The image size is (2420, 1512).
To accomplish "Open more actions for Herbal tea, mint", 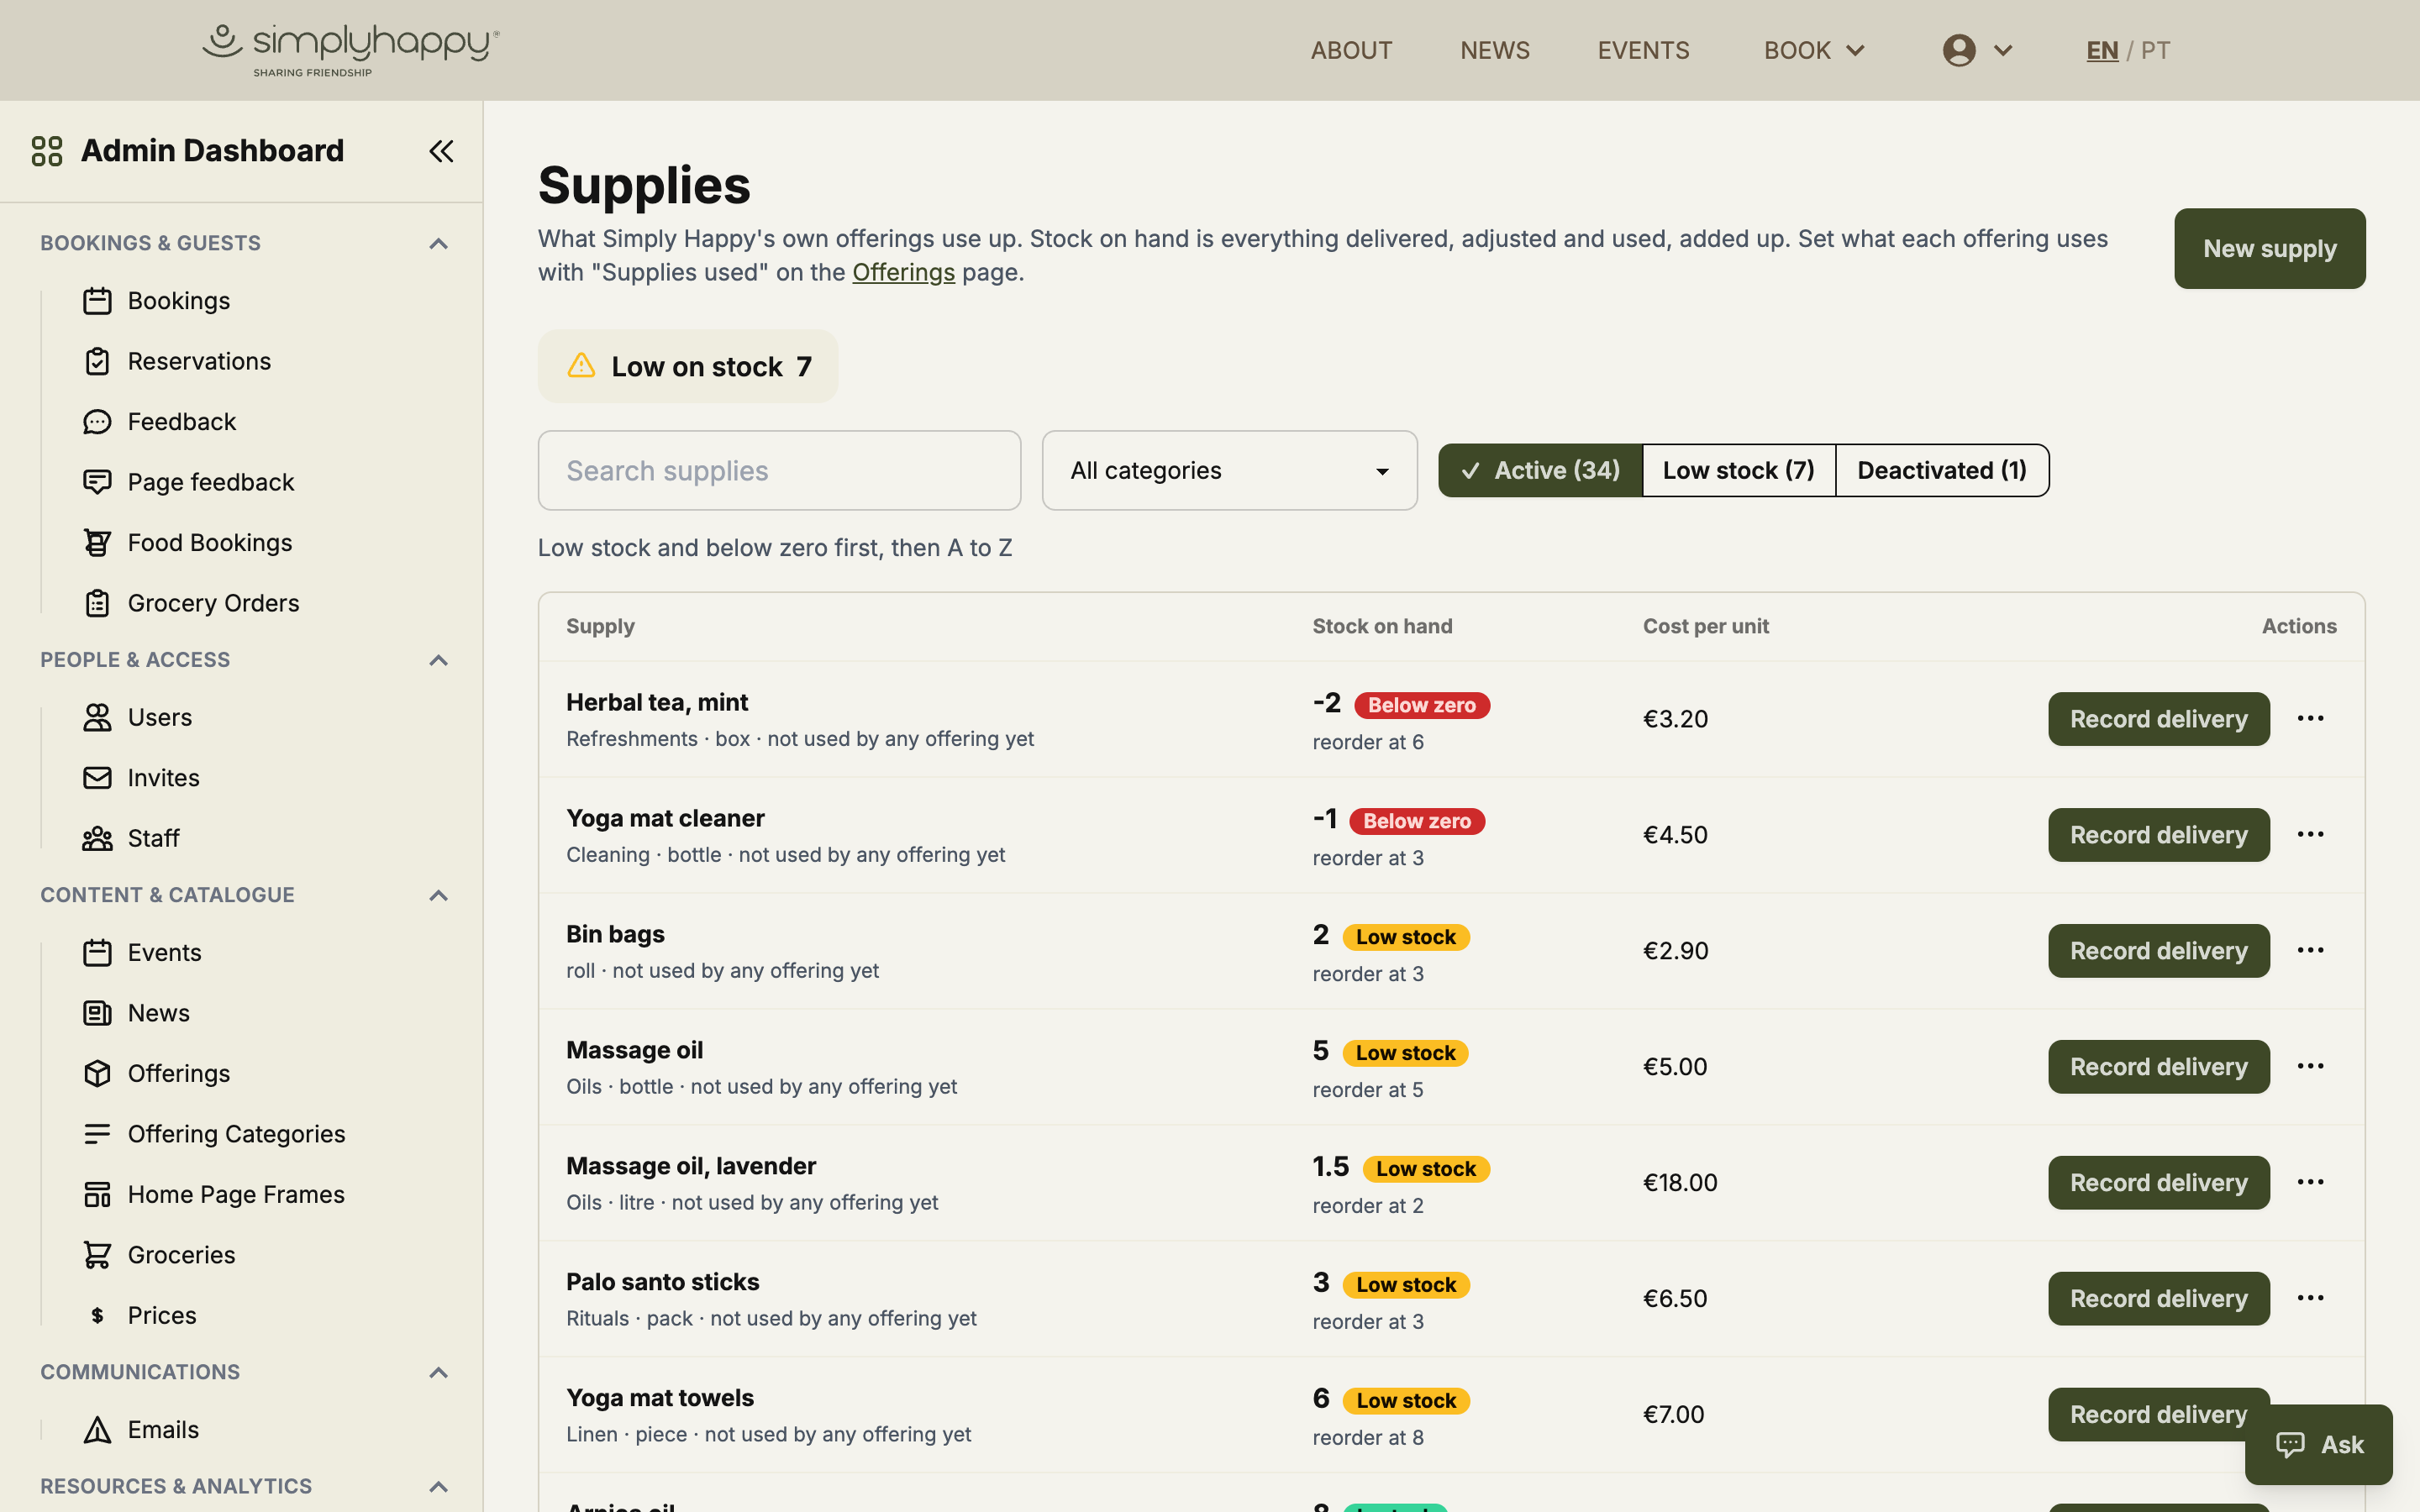I will pyautogui.click(x=2310, y=719).
